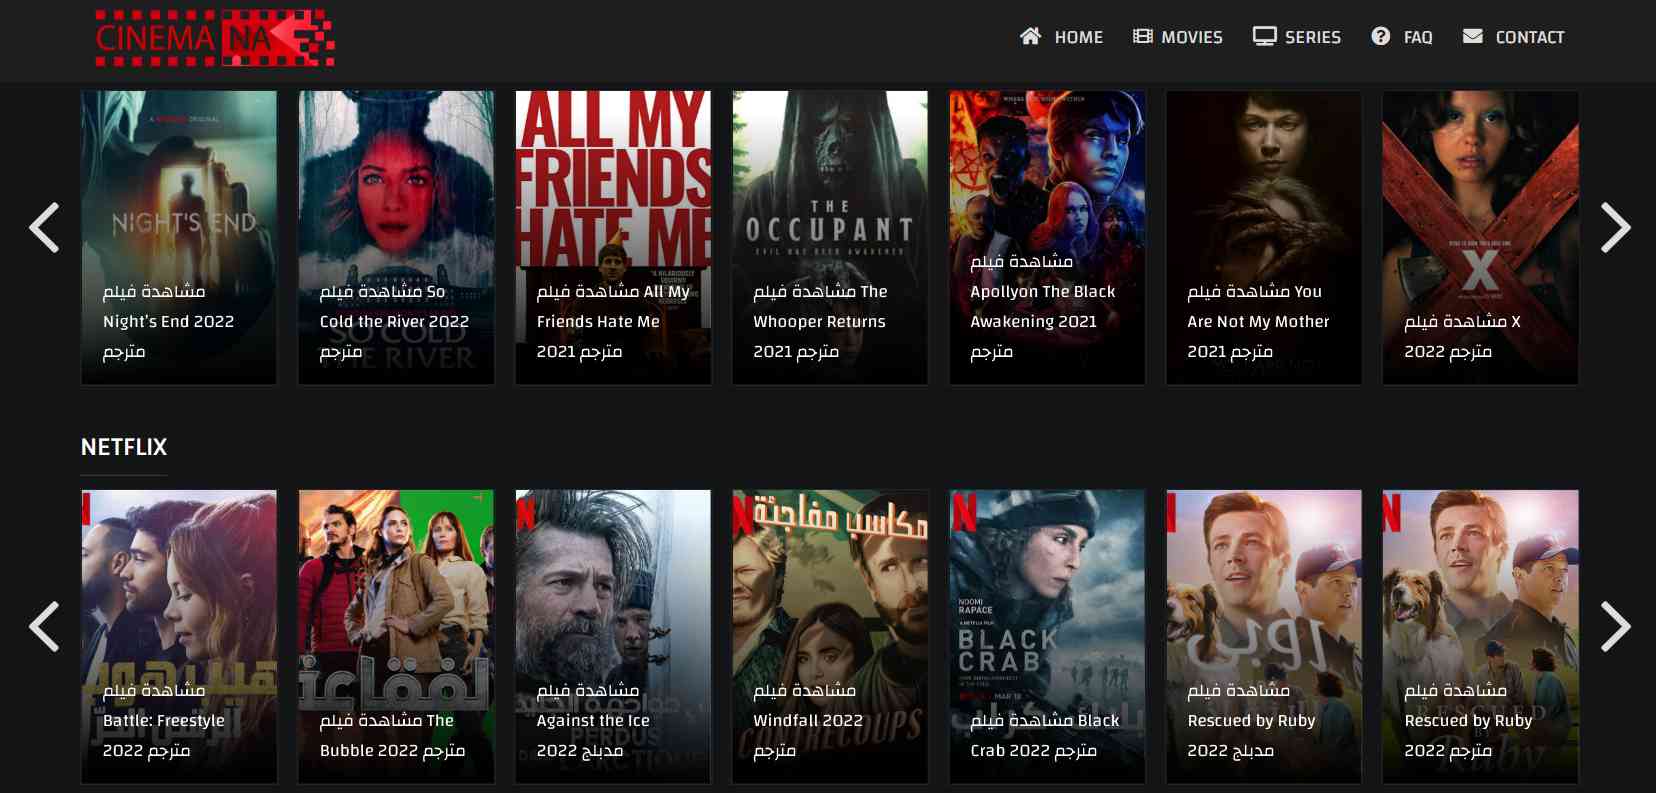This screenshot has width=1656, height=793.
Task: Go to next slide in Netflix carousel
Action: tap(1615, 626)
